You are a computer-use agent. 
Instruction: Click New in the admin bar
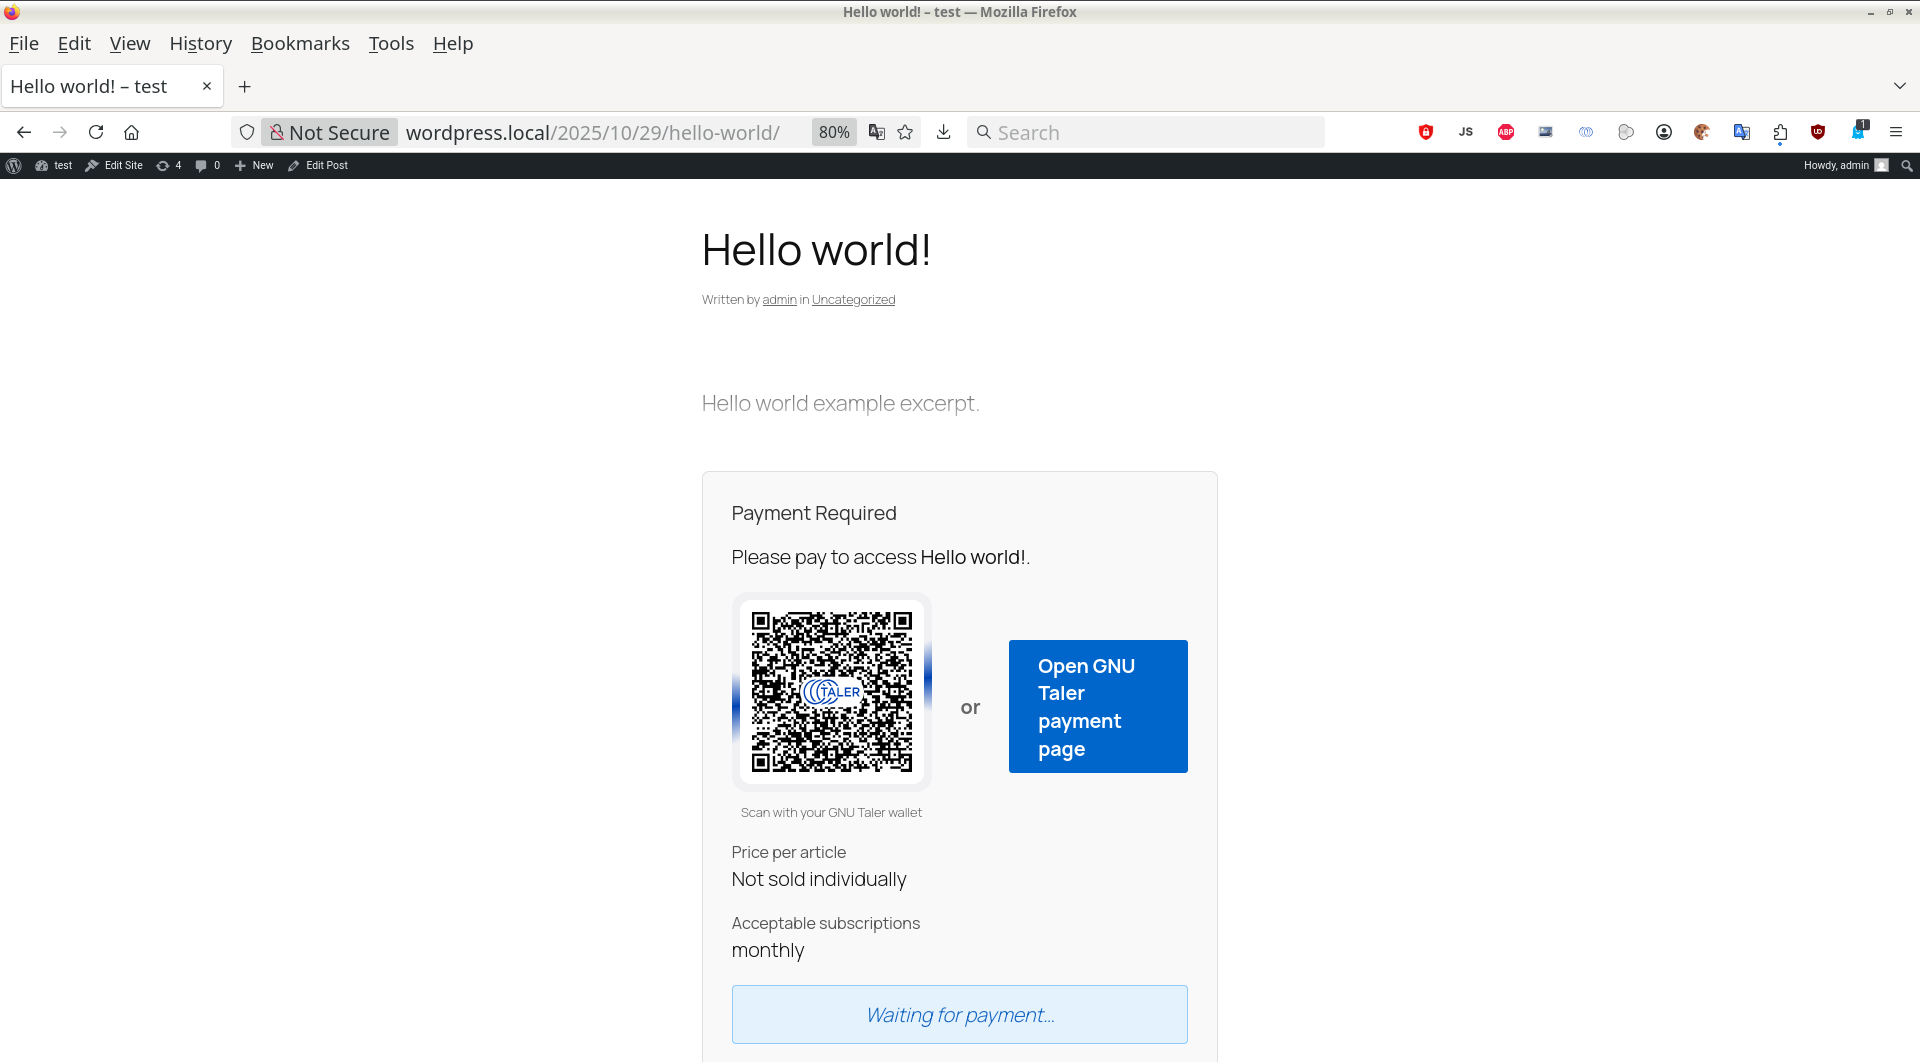pos(254,166)
